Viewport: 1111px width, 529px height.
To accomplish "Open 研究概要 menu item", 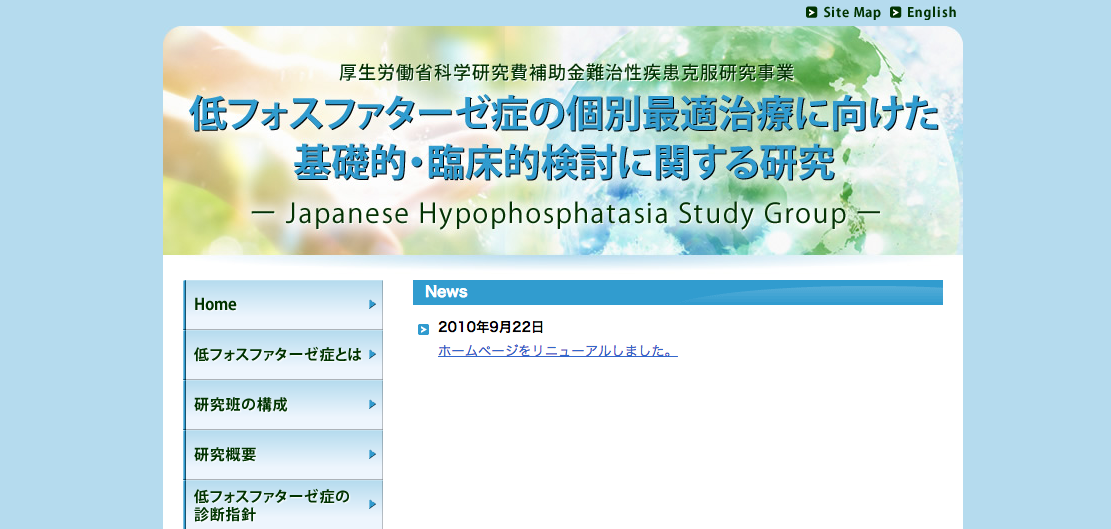I will tap(283, 455).
